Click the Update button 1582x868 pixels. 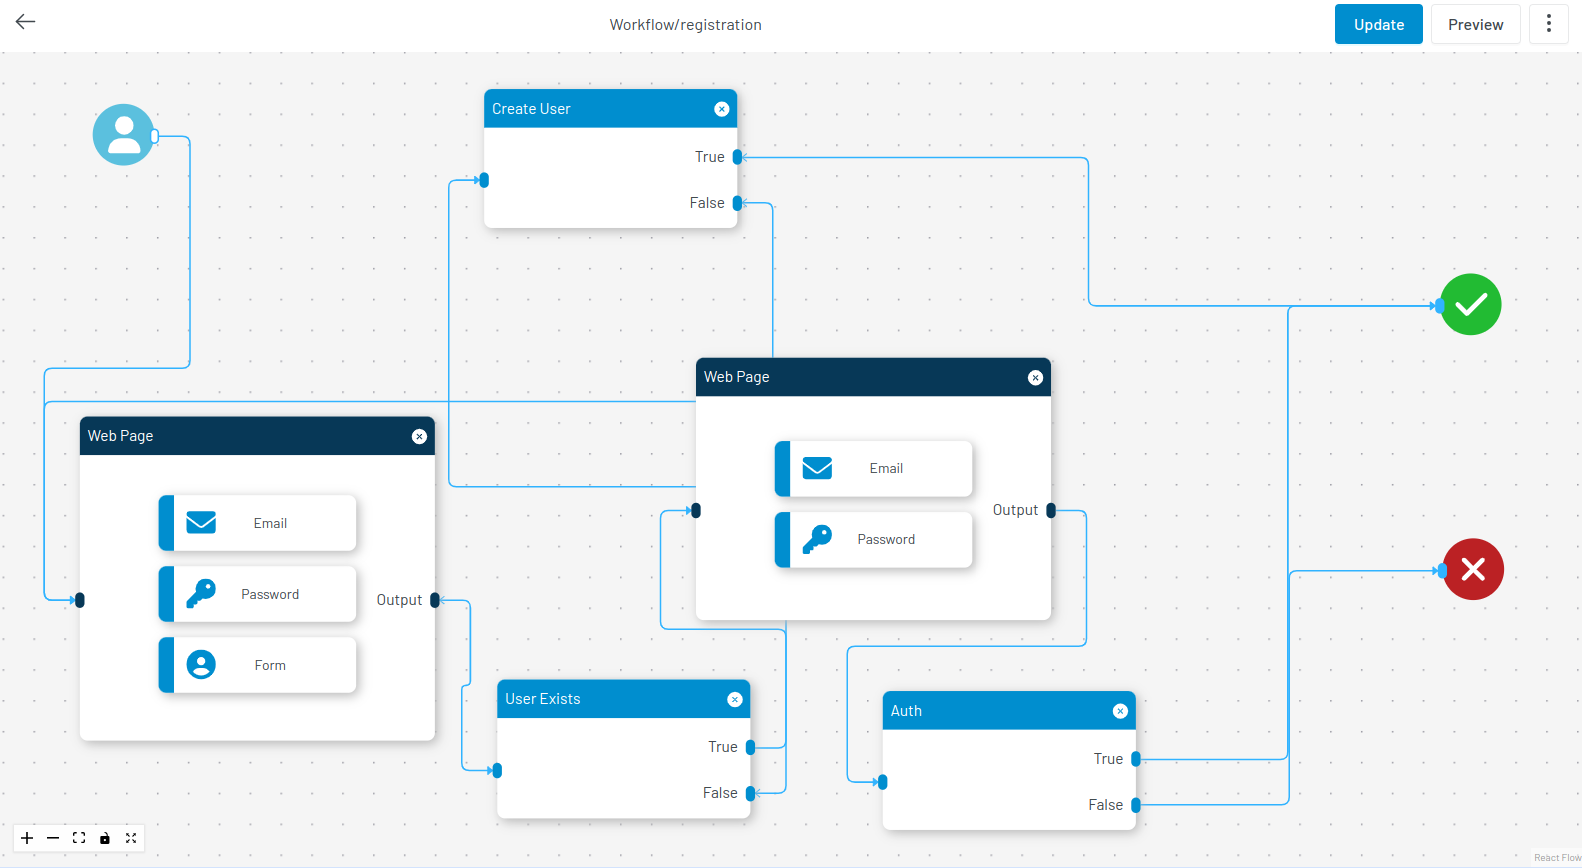[x=1378, y=24]
